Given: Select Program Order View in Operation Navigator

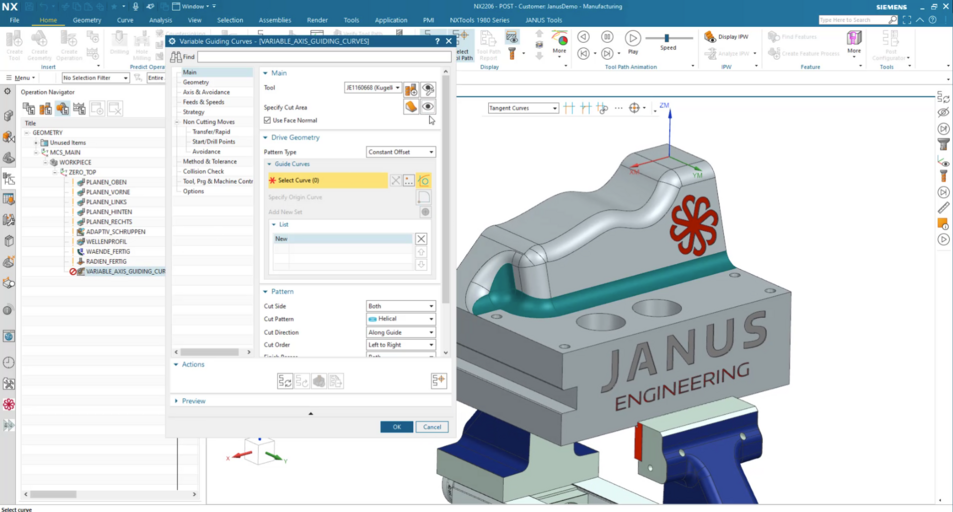Looking at the screenshot, I should pyautogui.click(x=29, y=109).
